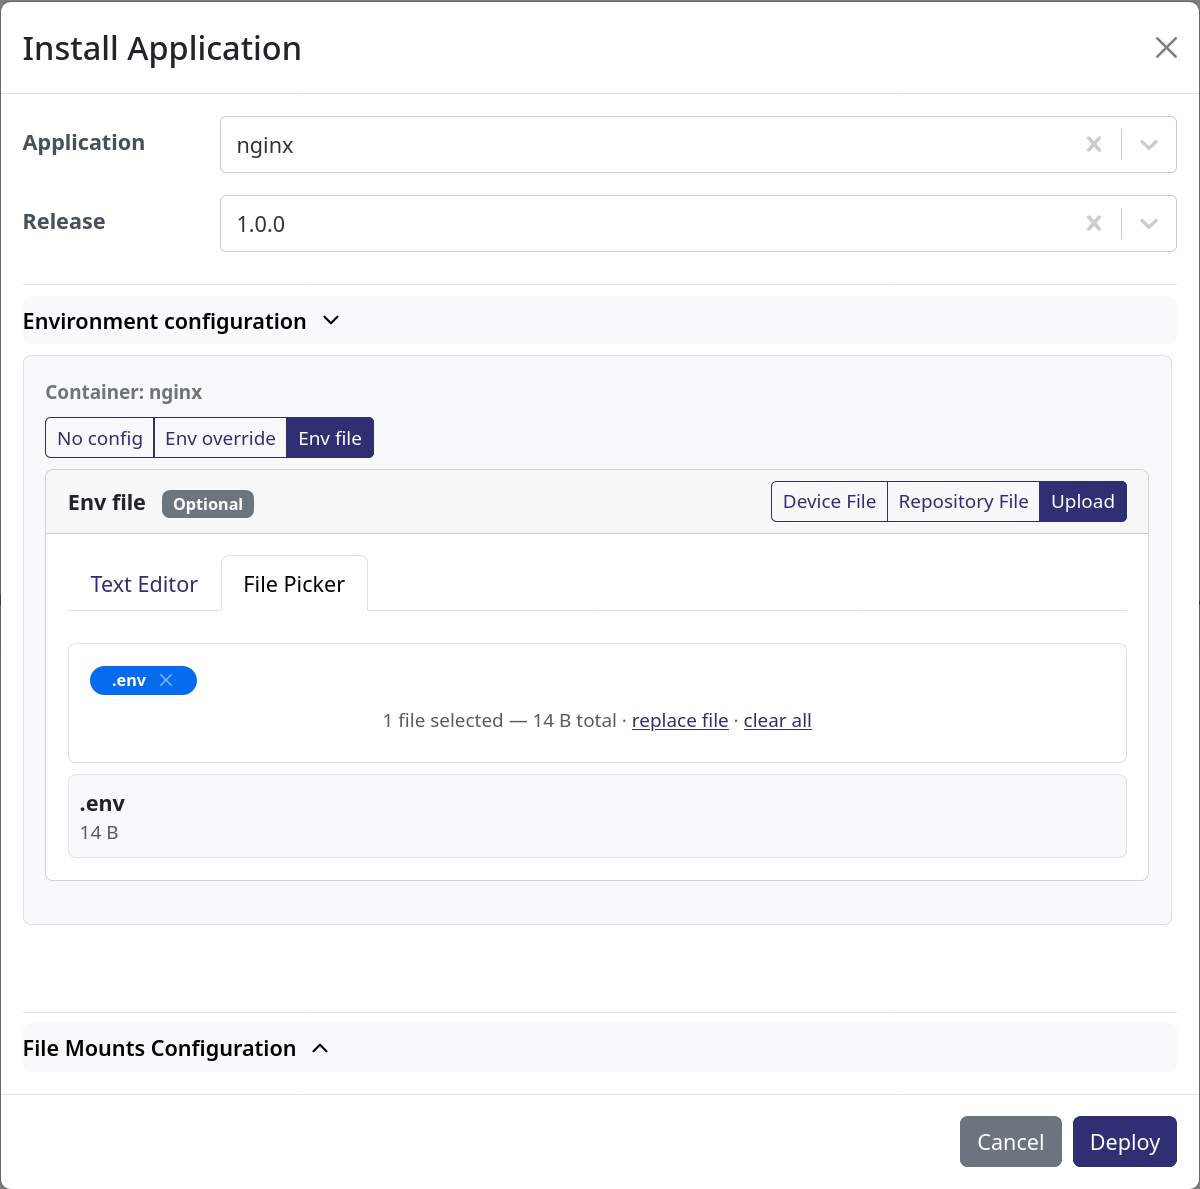Choose Upload source

pyautogui.click(x=1083, y=502)
